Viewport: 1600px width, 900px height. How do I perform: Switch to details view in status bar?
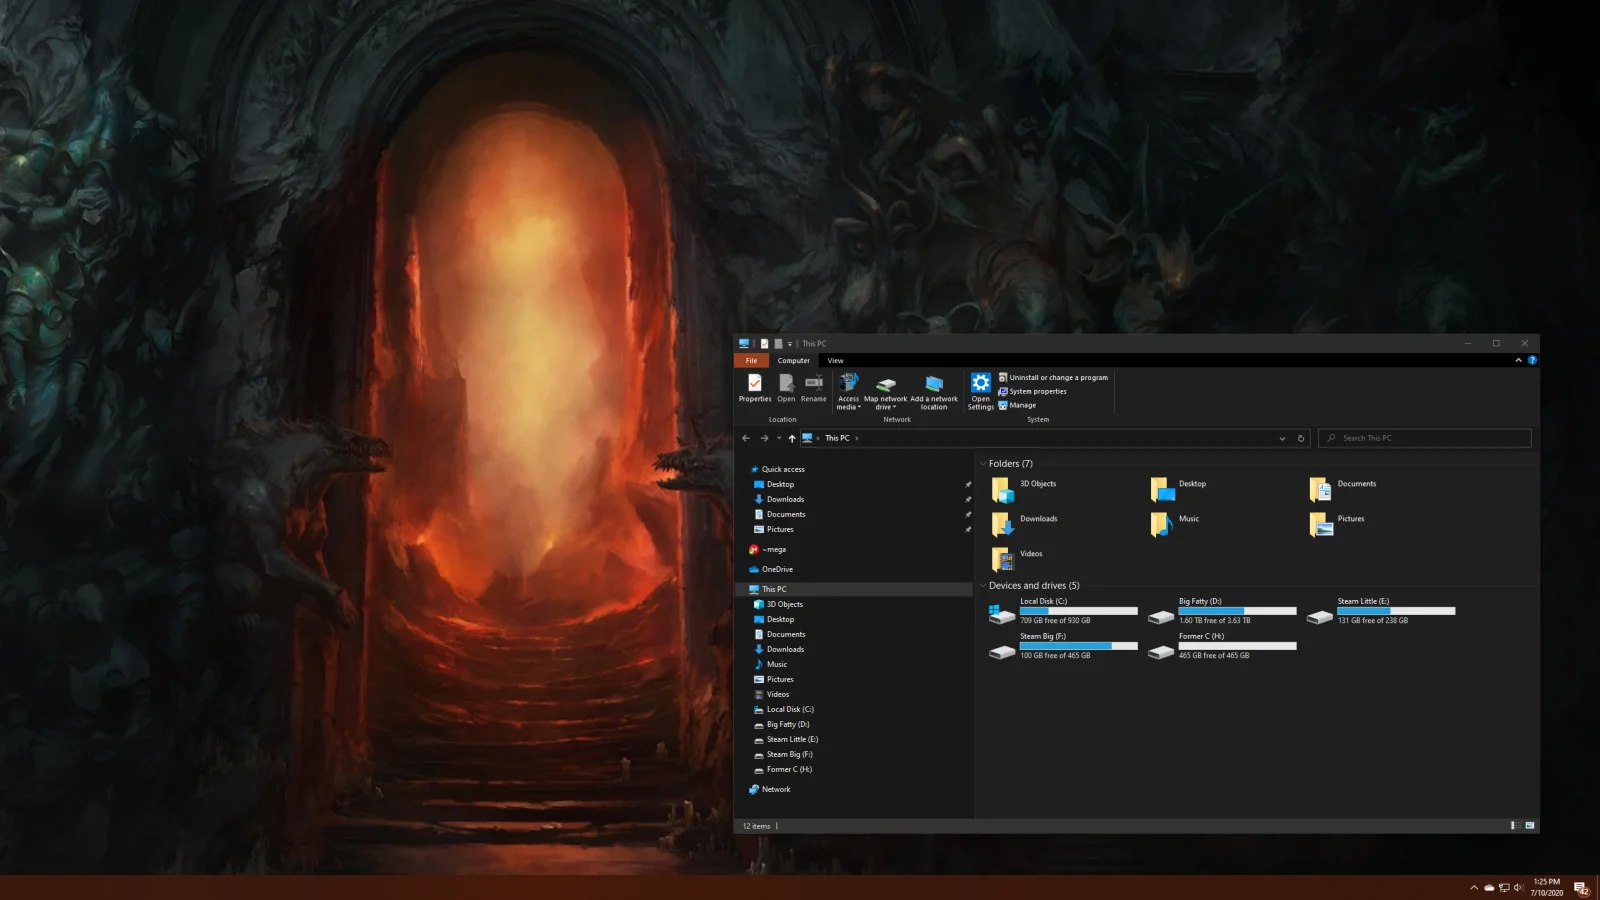coord(1516,826)
